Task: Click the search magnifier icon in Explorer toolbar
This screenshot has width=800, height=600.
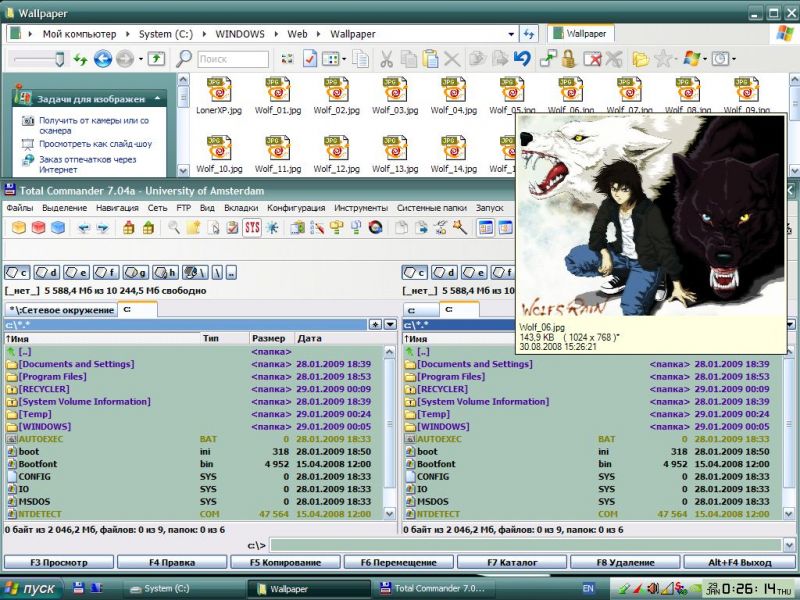Action: 183,59
